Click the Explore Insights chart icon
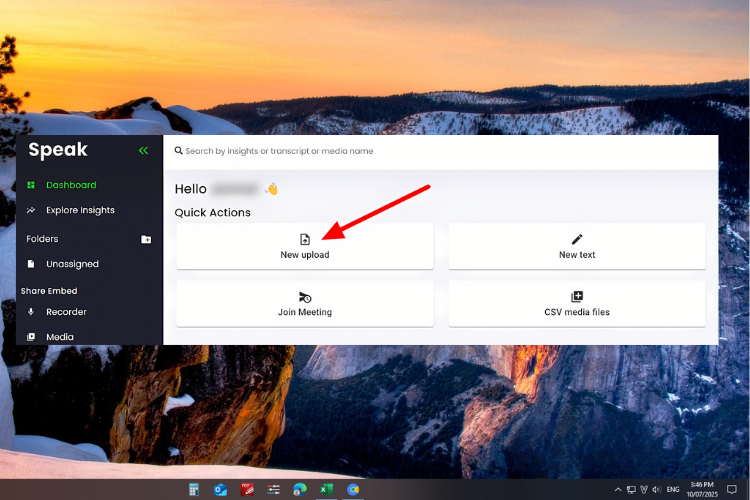Image resolution: width=750 pixels, height=500 pixels. coord(31,210)
